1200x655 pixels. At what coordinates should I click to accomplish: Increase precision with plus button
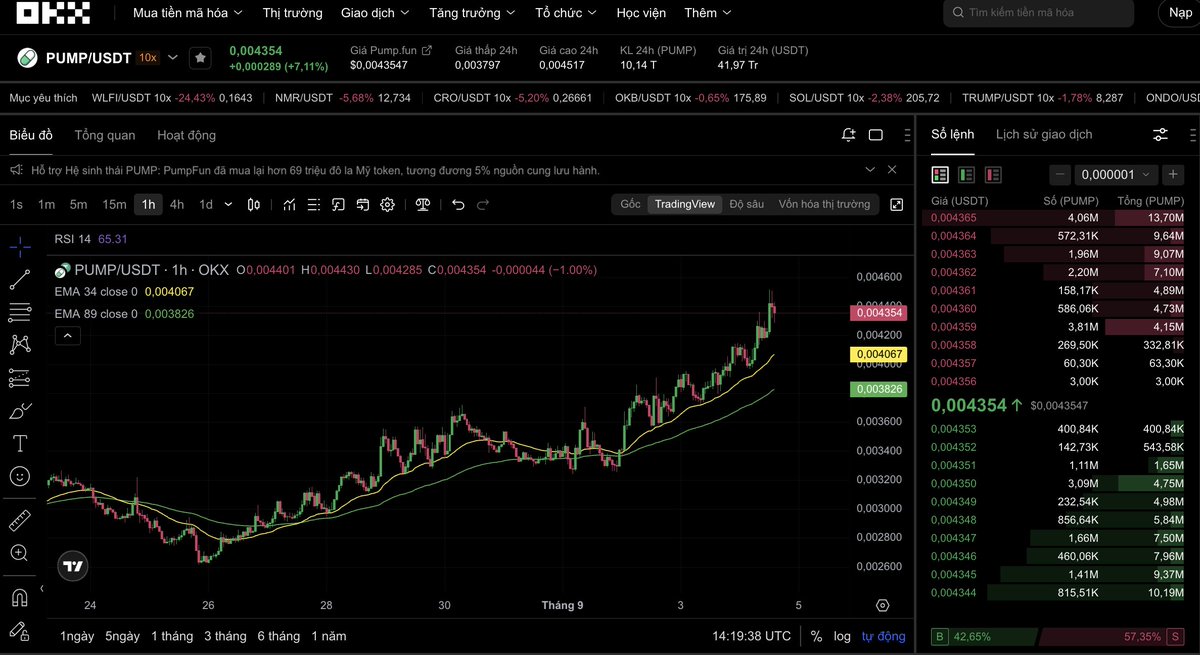tap(1173, 175)
